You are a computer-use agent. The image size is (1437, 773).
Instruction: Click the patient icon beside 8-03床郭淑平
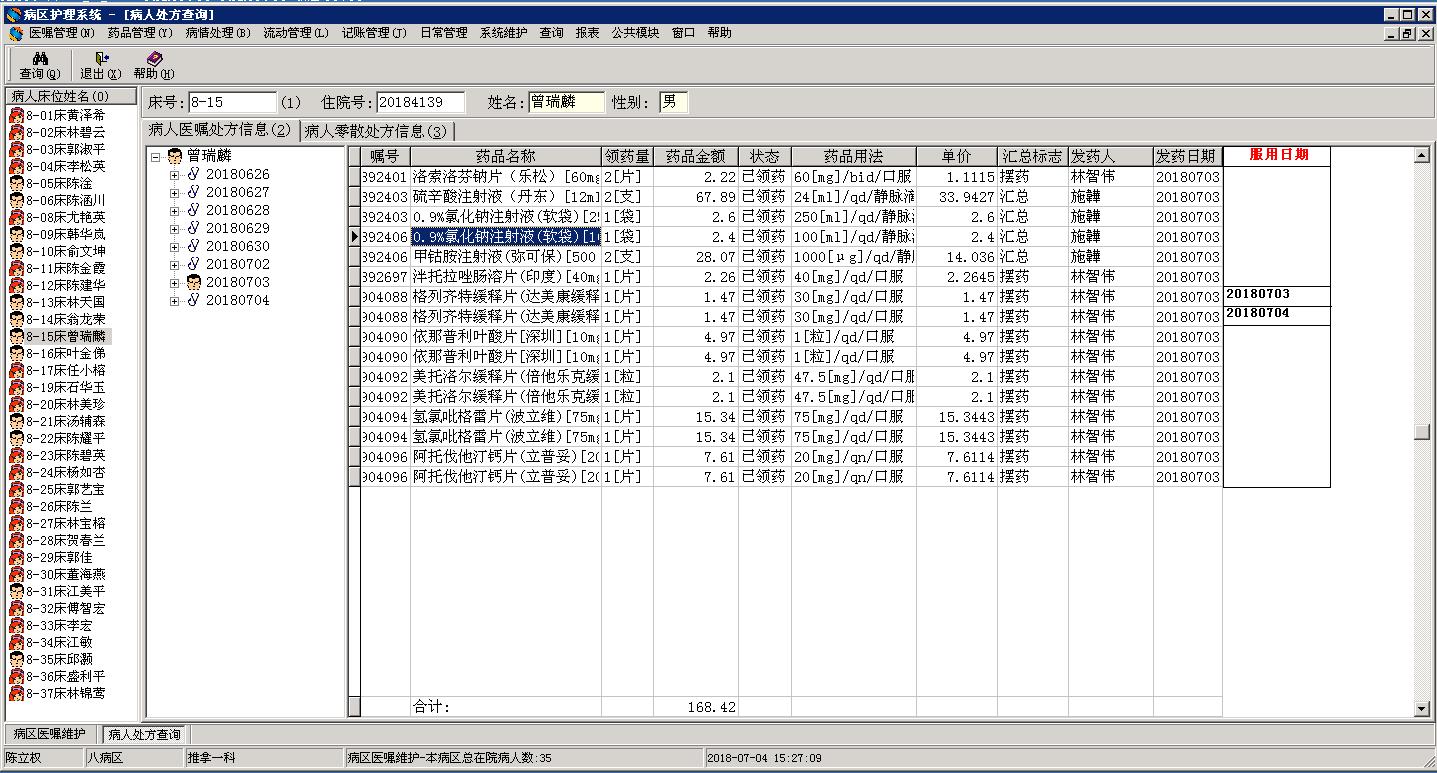(x=17, y=149)
